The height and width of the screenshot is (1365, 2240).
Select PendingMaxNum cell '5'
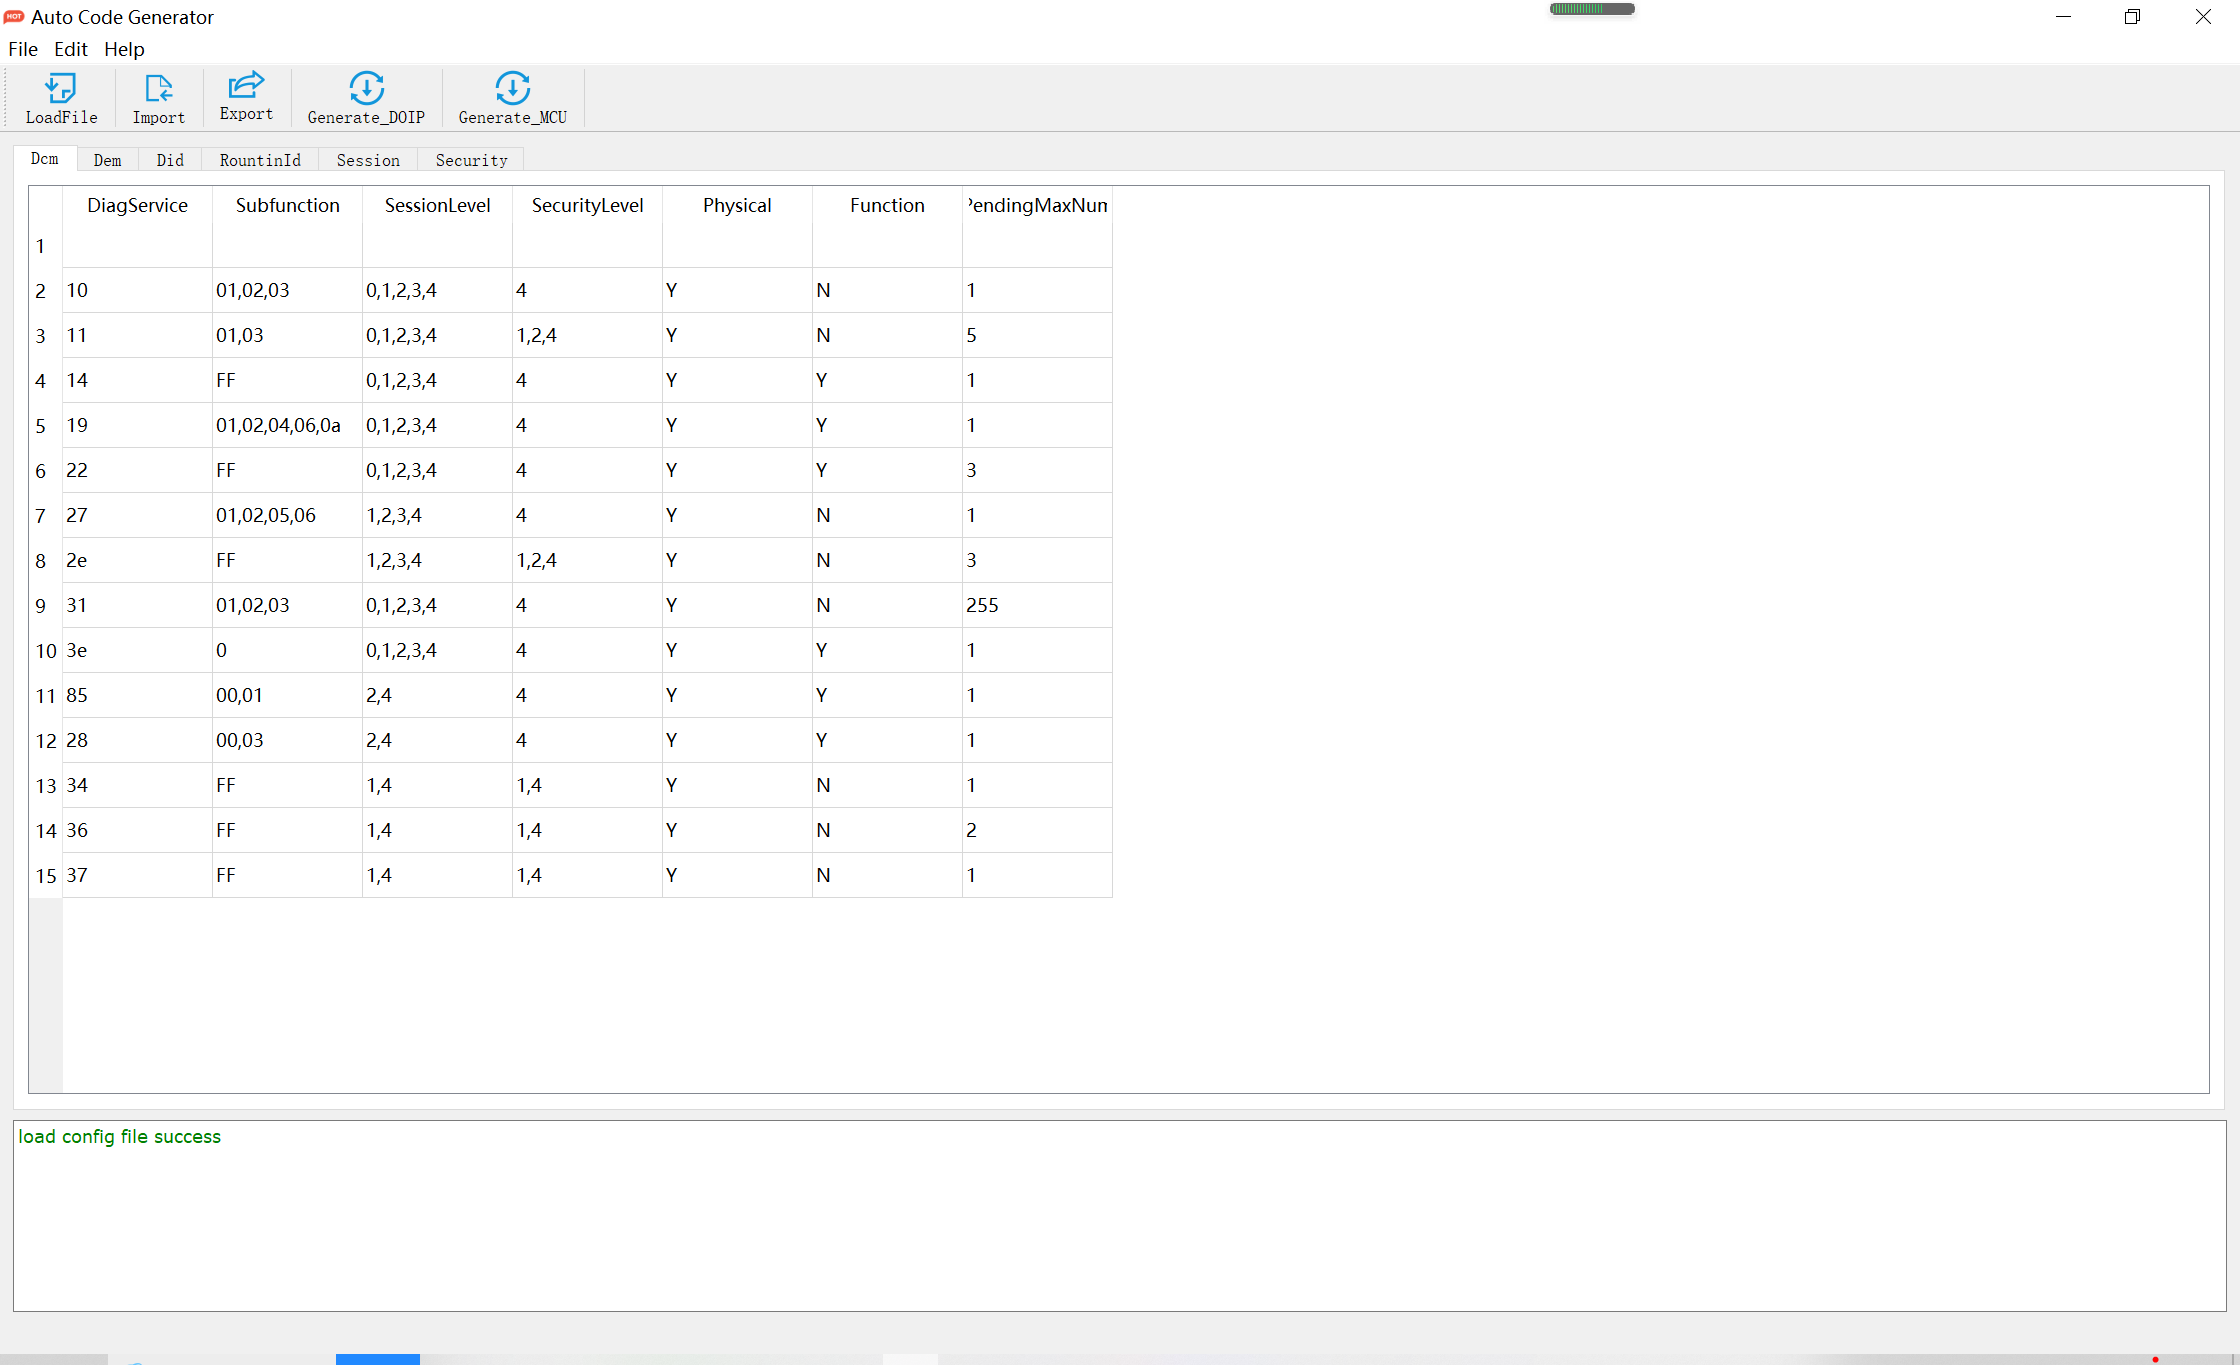pyautogui.click(x=1037, y=335)
